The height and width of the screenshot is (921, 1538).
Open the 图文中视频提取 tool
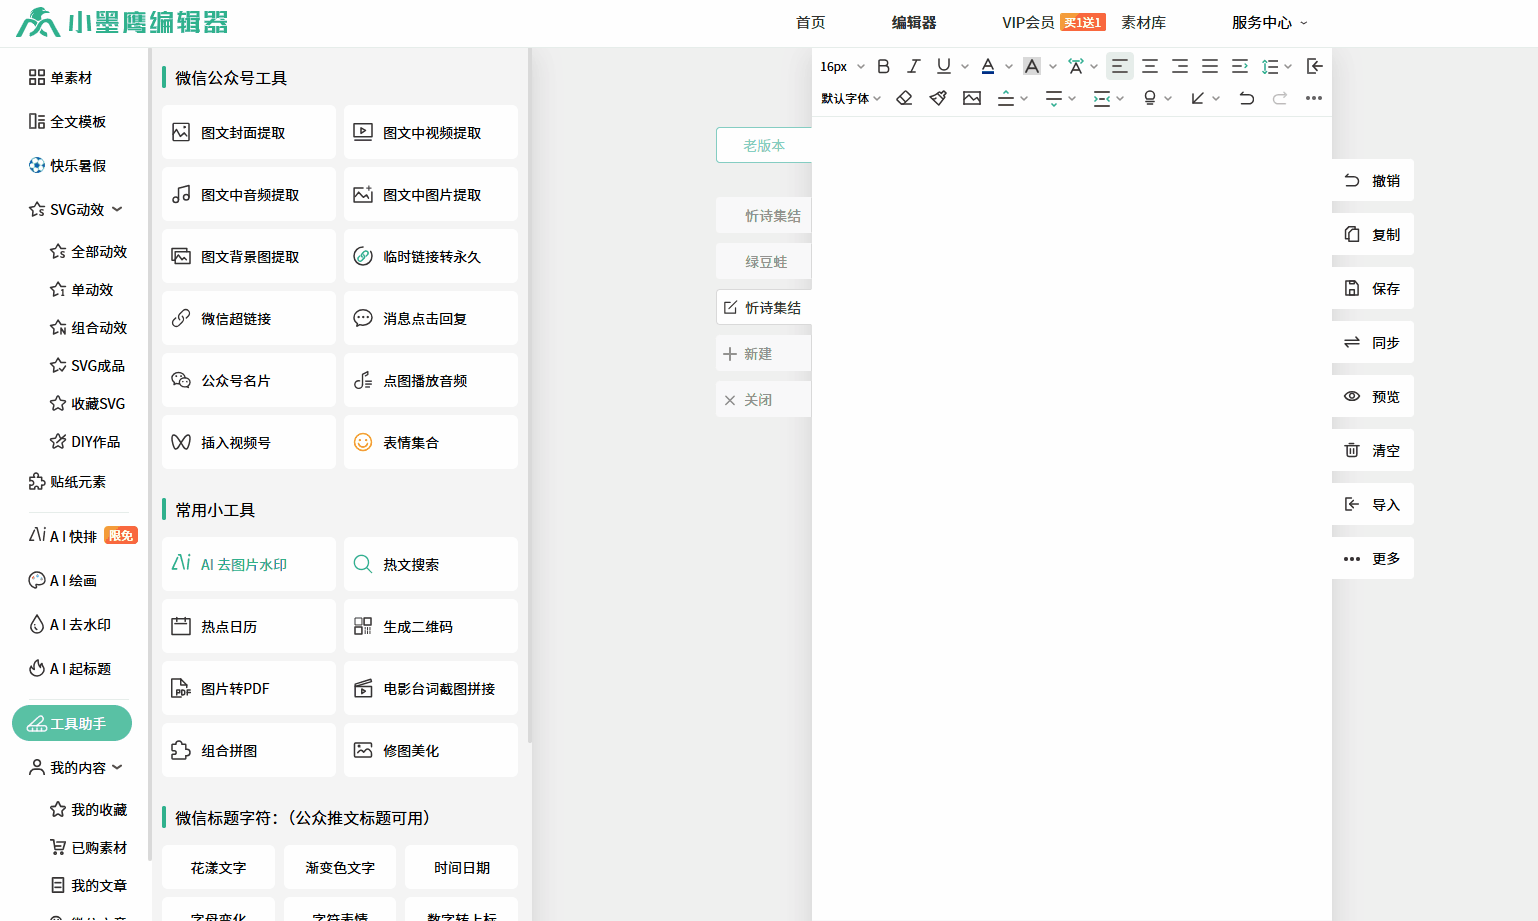431,132
